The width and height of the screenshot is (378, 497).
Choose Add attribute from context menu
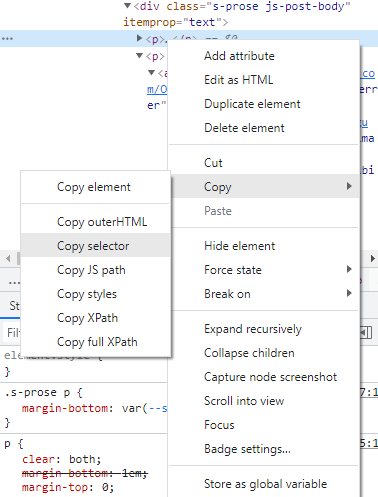click(x=239, y=56)
